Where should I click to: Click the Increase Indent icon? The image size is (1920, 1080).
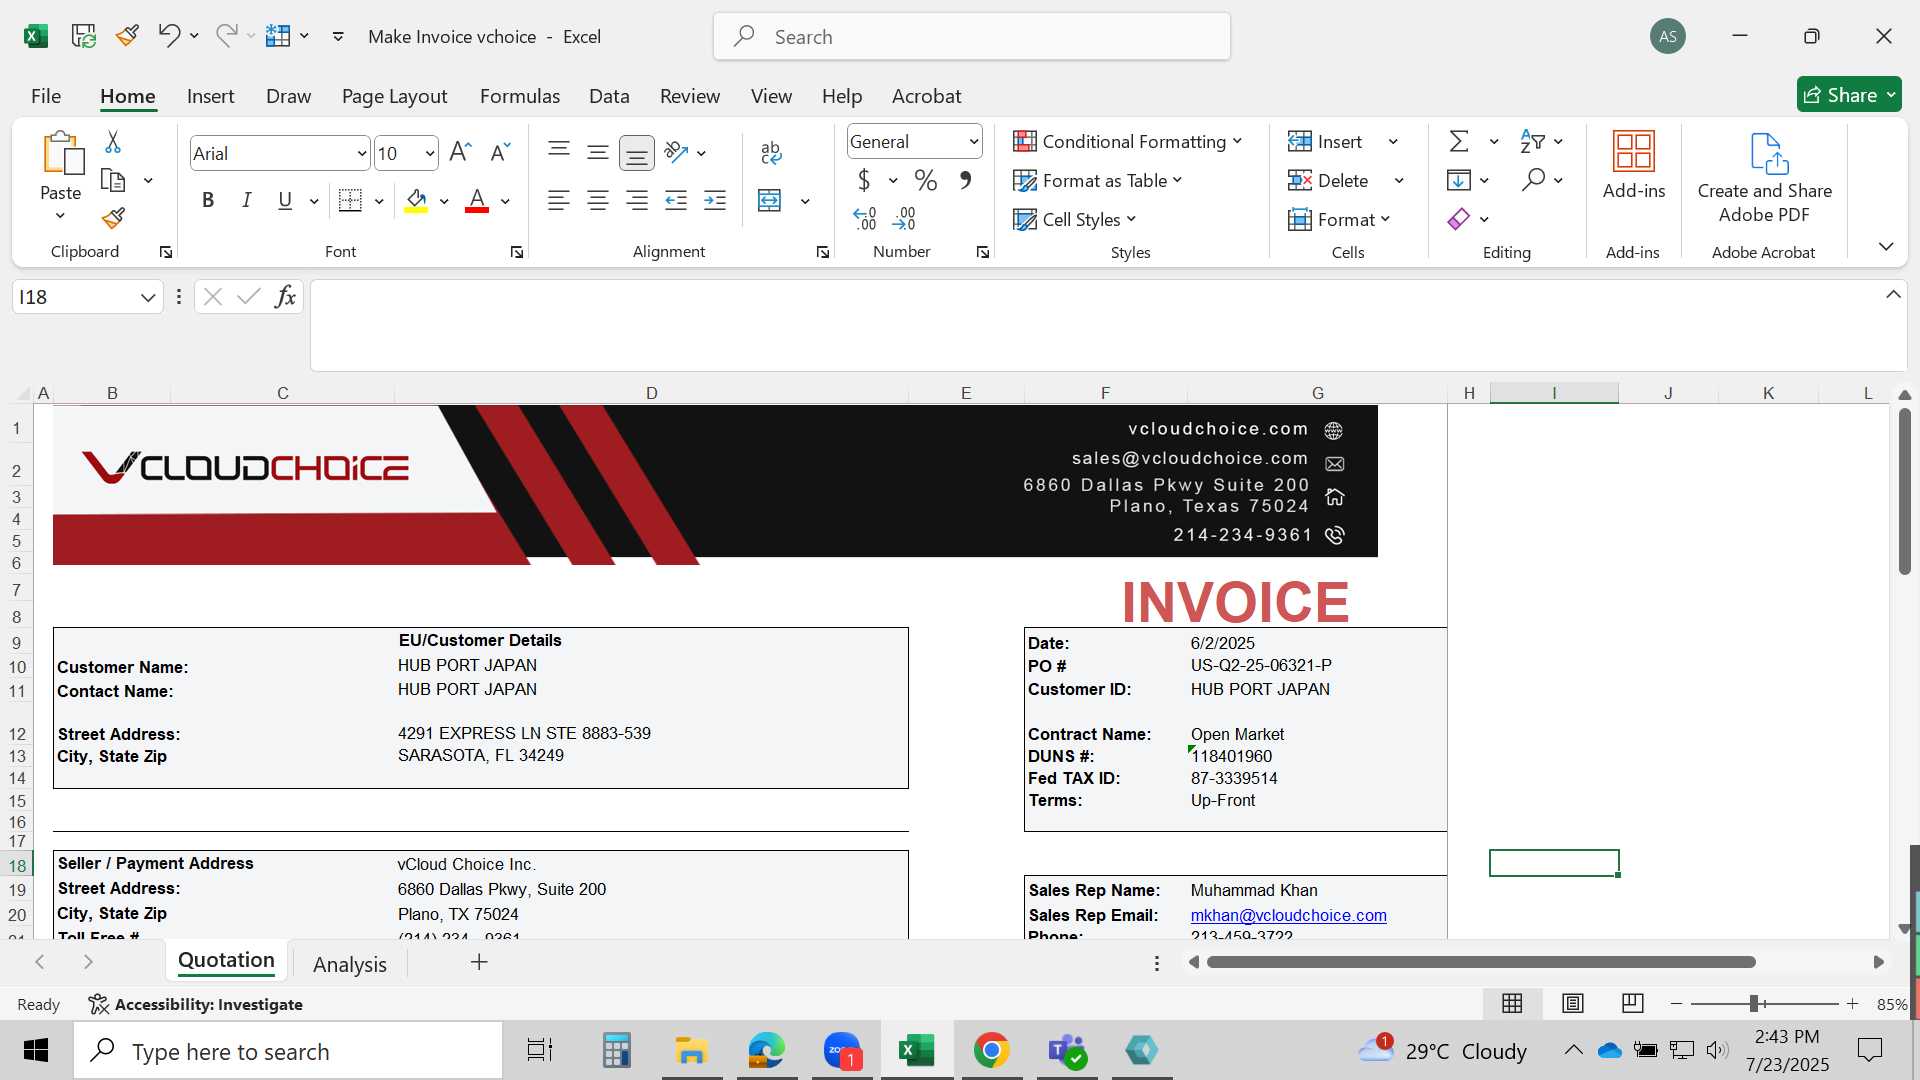715,200
